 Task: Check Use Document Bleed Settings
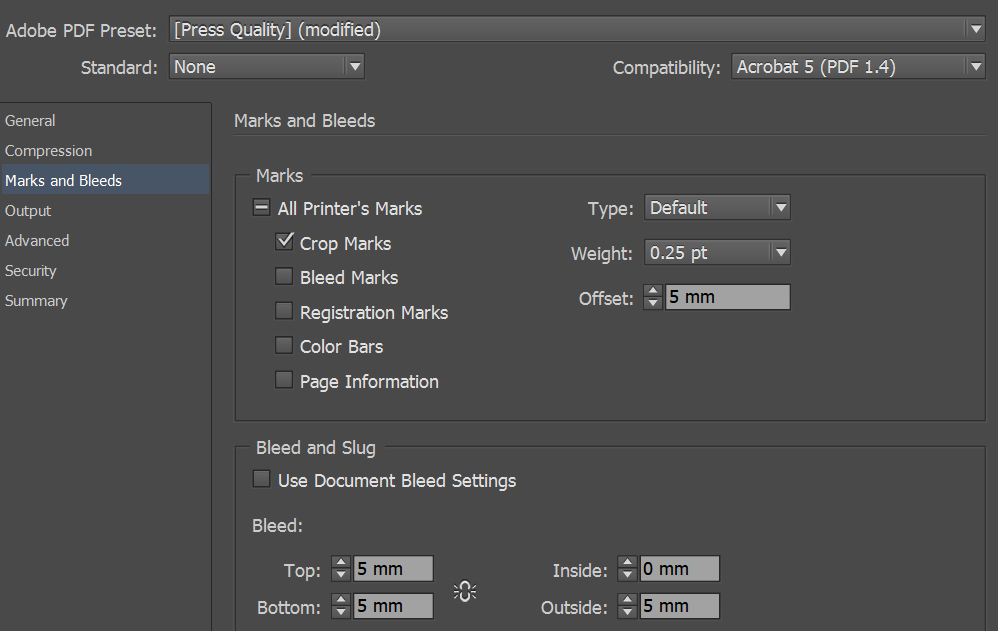pos(262,480)
